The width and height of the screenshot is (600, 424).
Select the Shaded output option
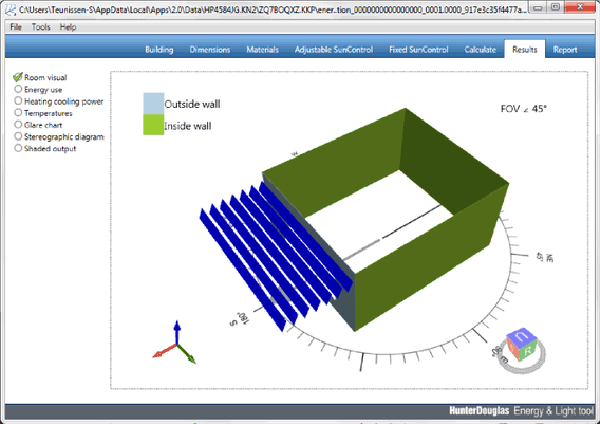pyautogui.click(x=18, y=148)
